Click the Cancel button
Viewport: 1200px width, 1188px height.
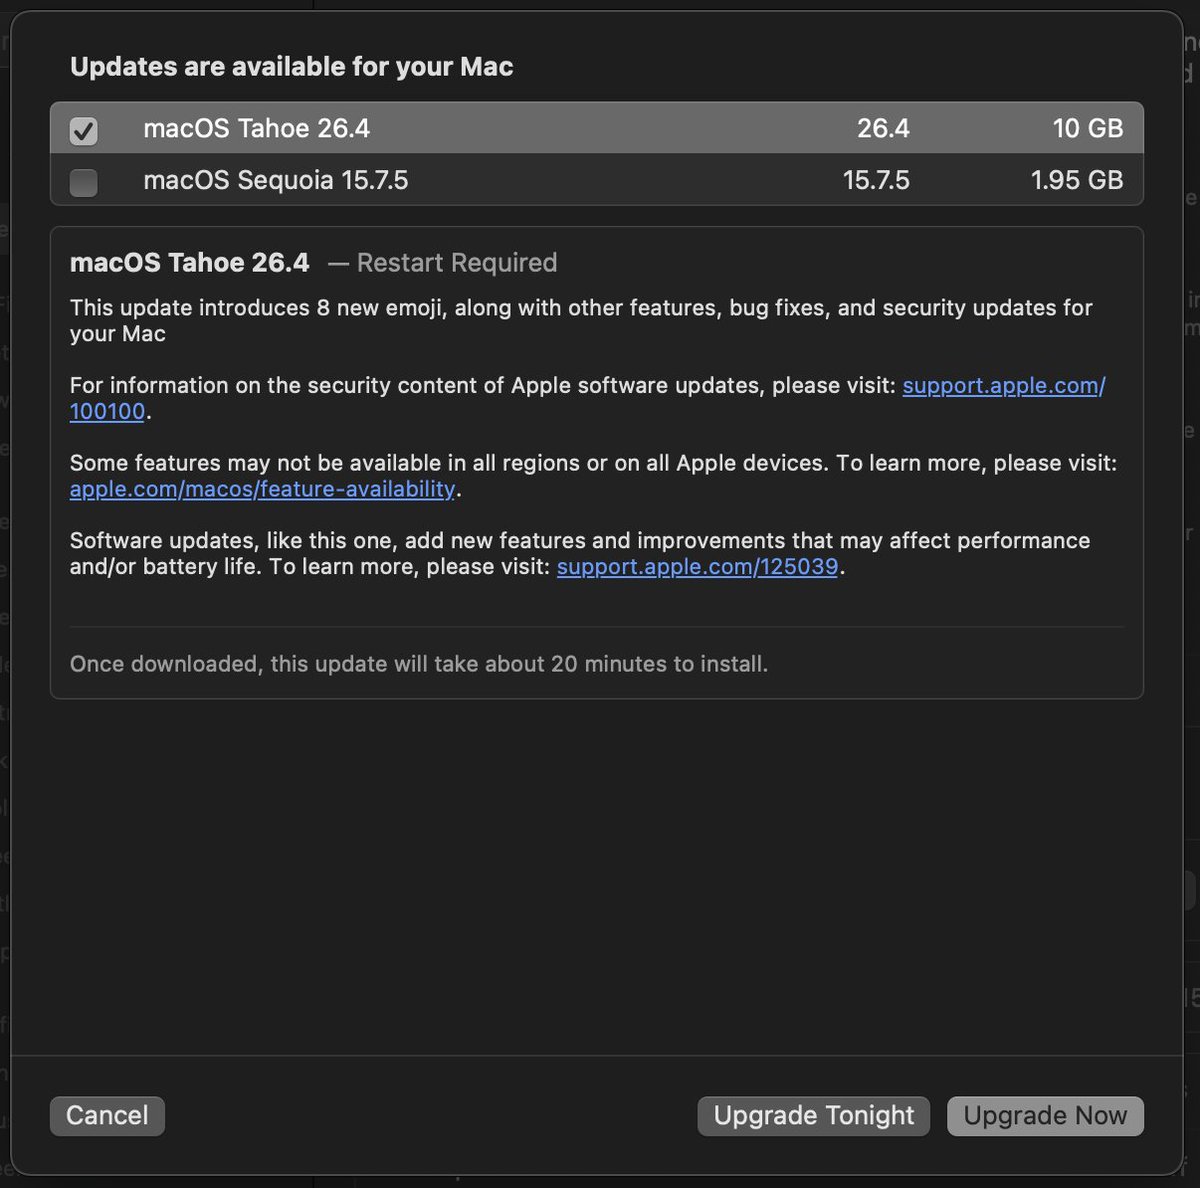pyautogui.click(x=107, y=1115)
